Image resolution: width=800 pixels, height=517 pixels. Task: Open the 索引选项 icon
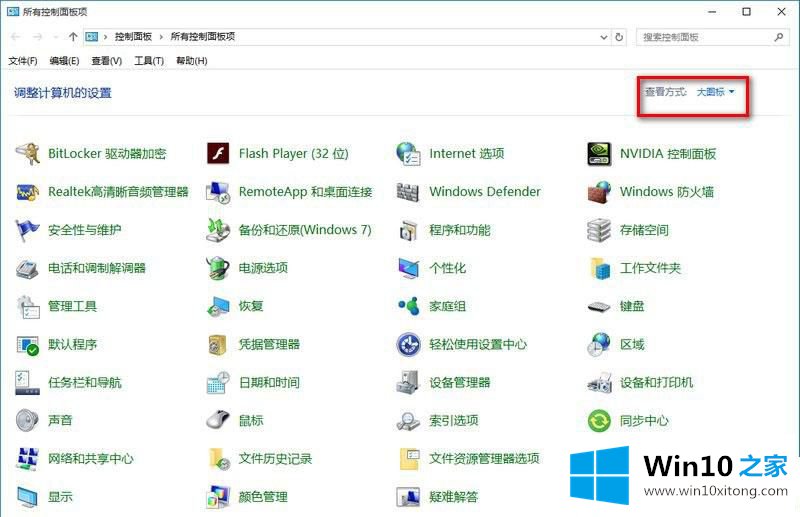click(x=408, y=421)
